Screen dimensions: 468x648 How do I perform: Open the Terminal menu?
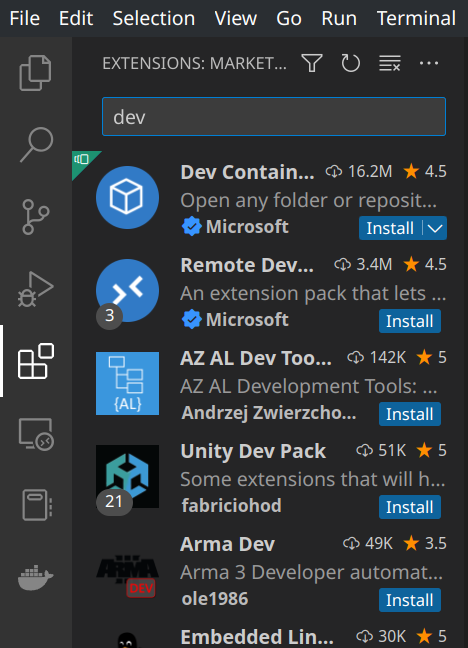(416, 18)
